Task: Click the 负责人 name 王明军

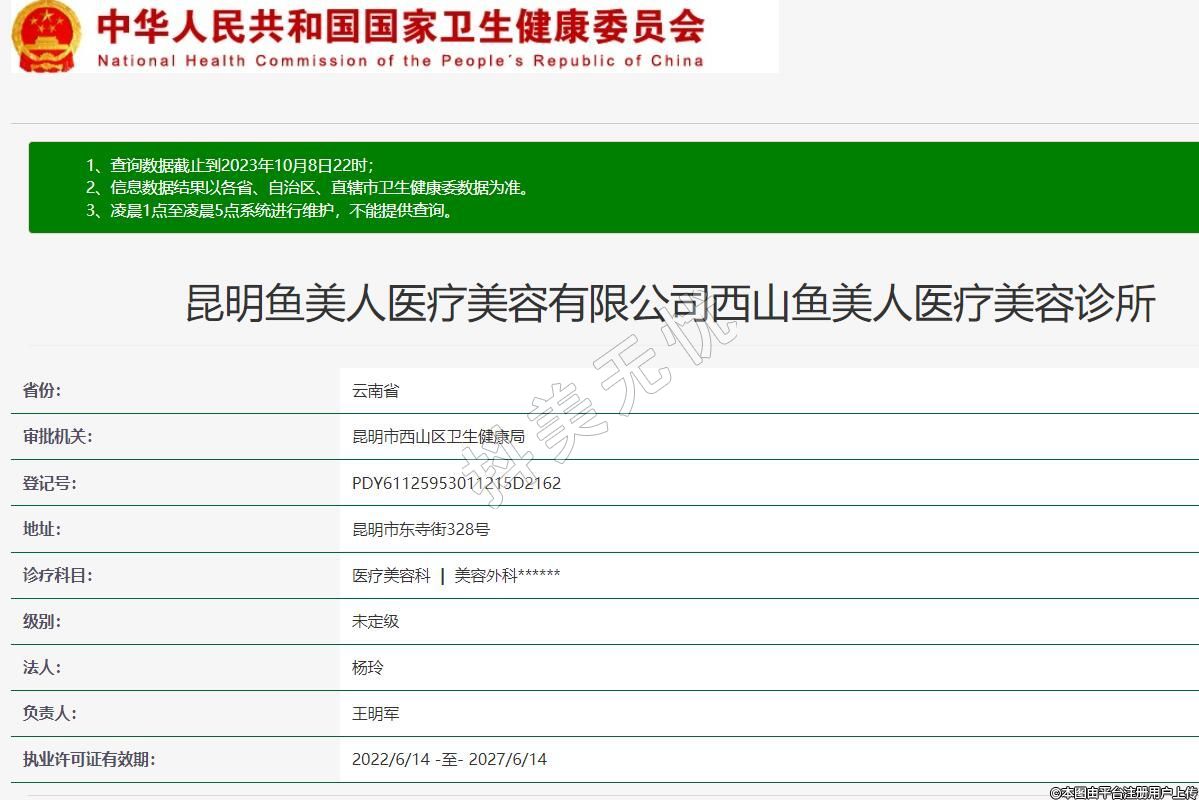Action: (x=375, y=713)
